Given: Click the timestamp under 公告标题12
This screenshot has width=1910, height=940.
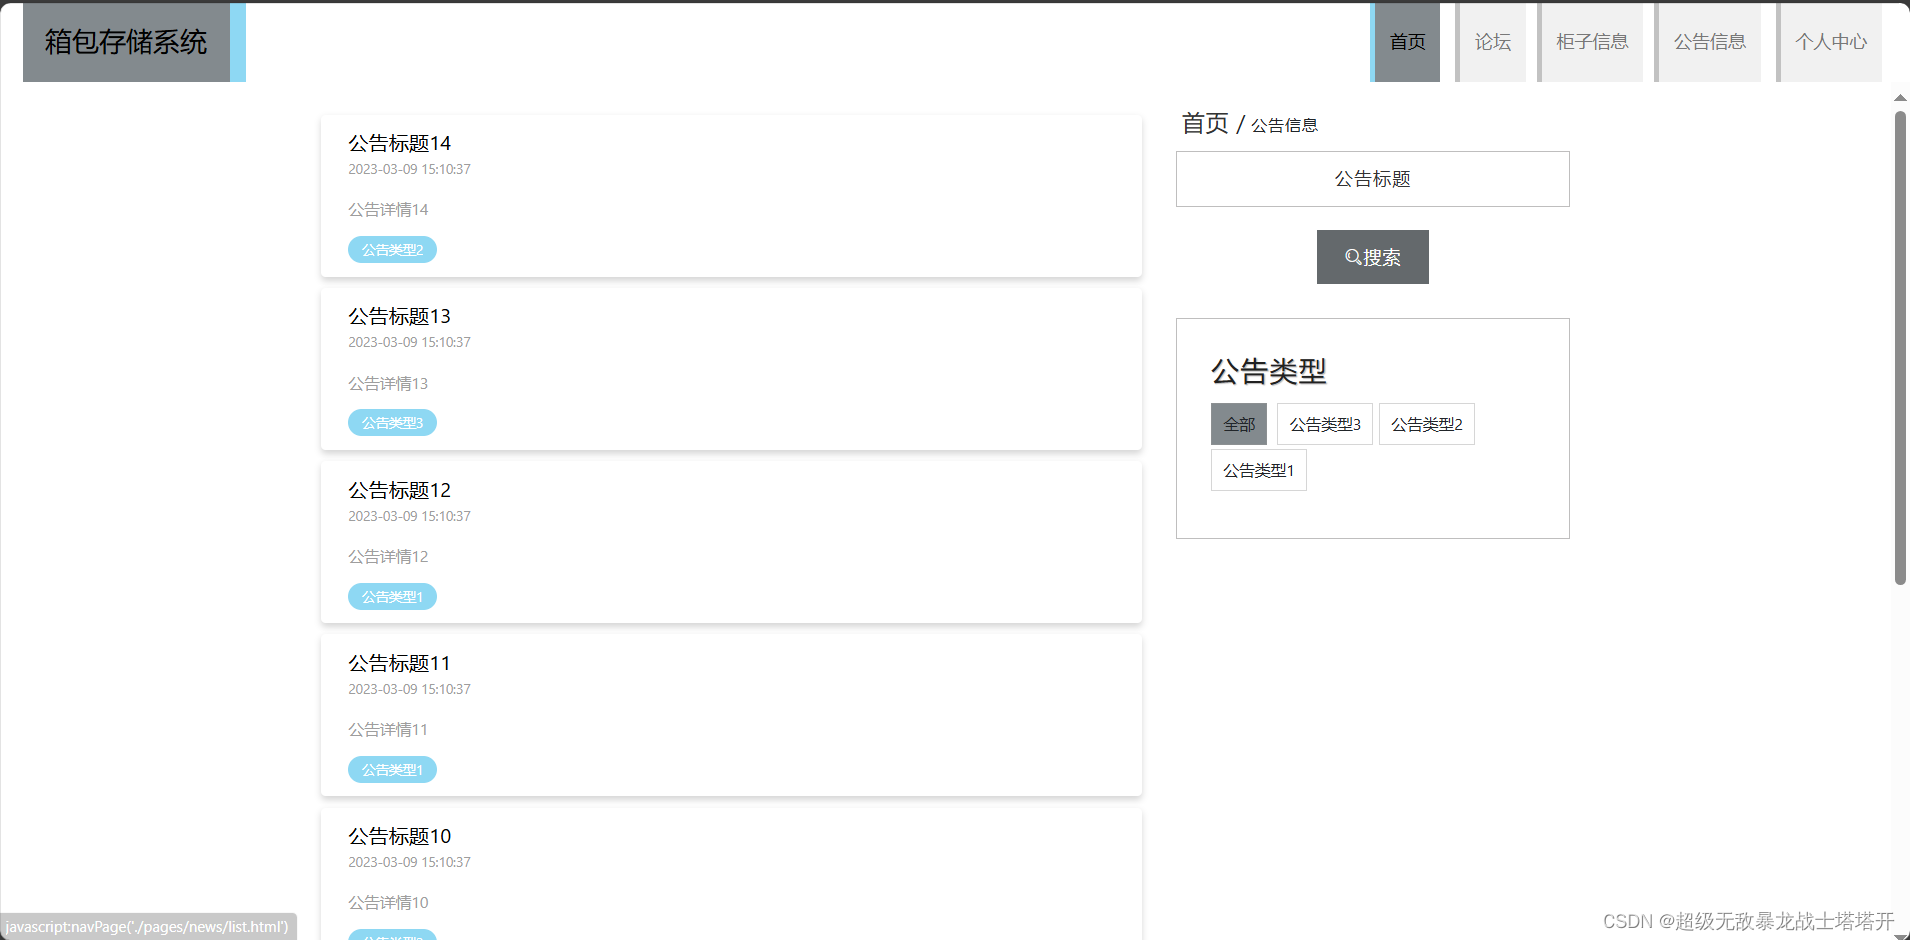Looking at the screenshot, I should [x=409, y=516].
